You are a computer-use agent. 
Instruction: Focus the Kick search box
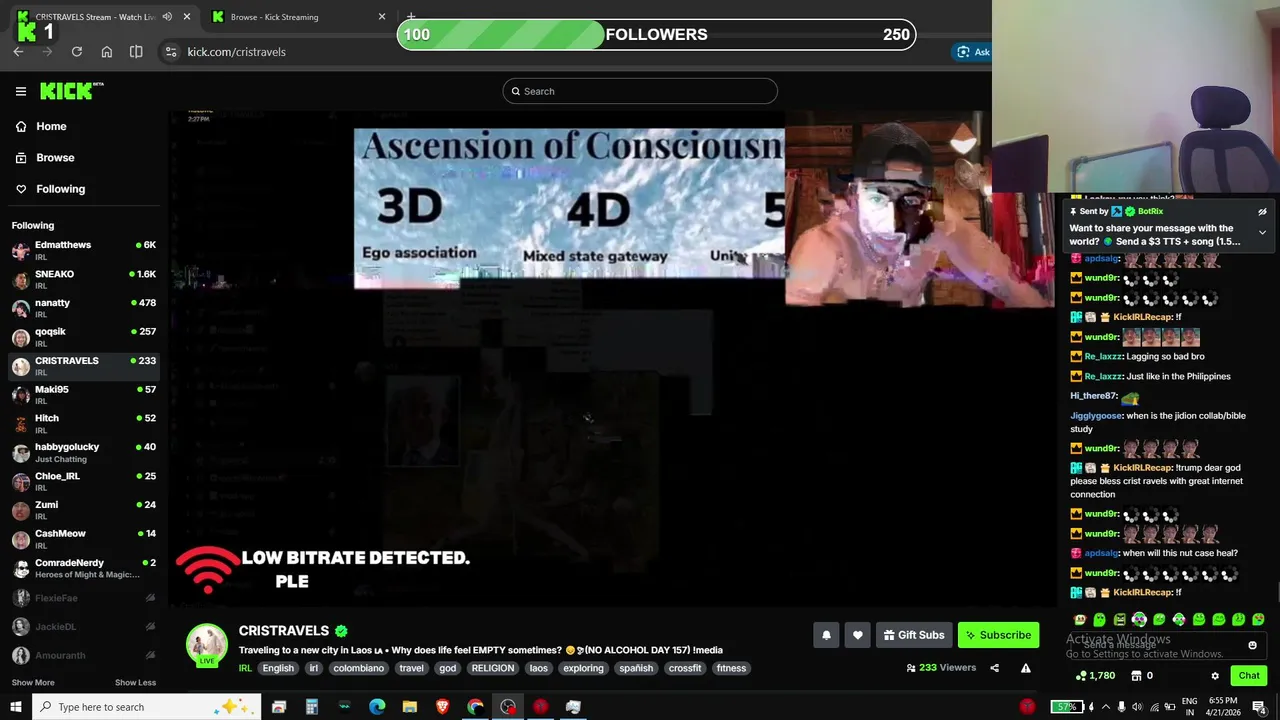(640, 91)
